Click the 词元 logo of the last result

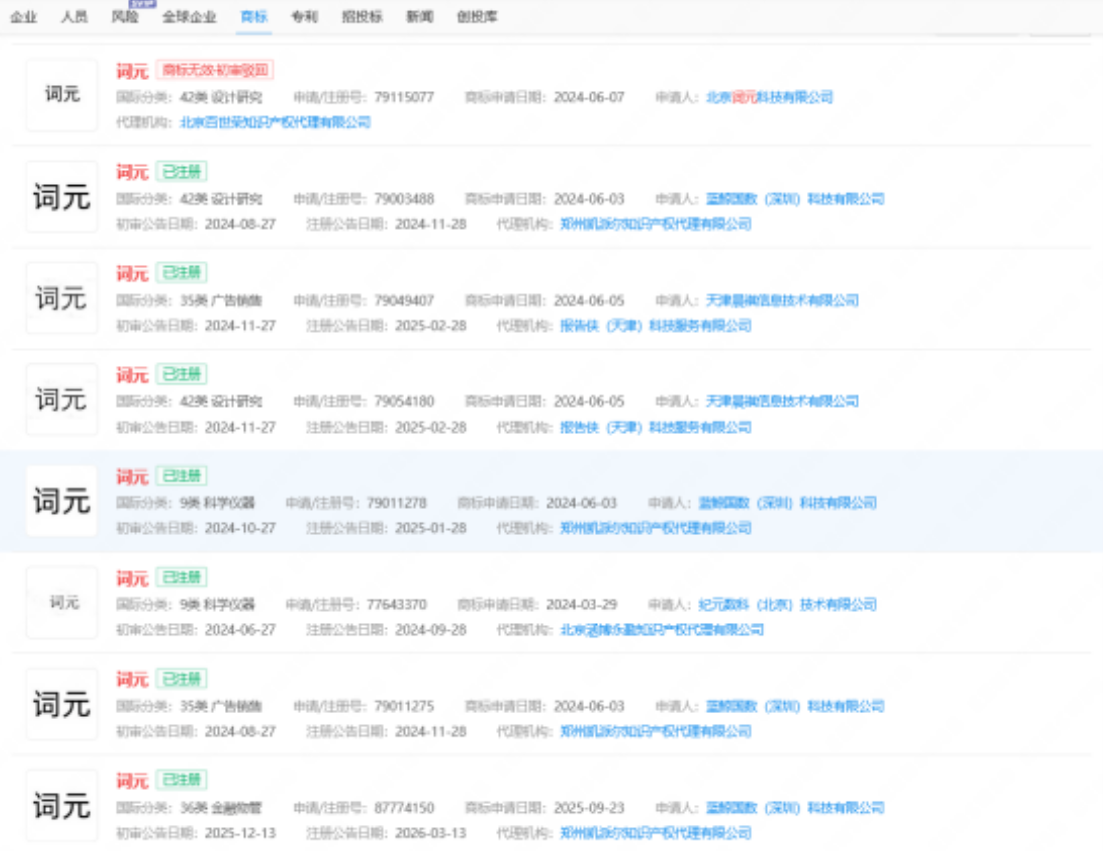coord(61,805)
